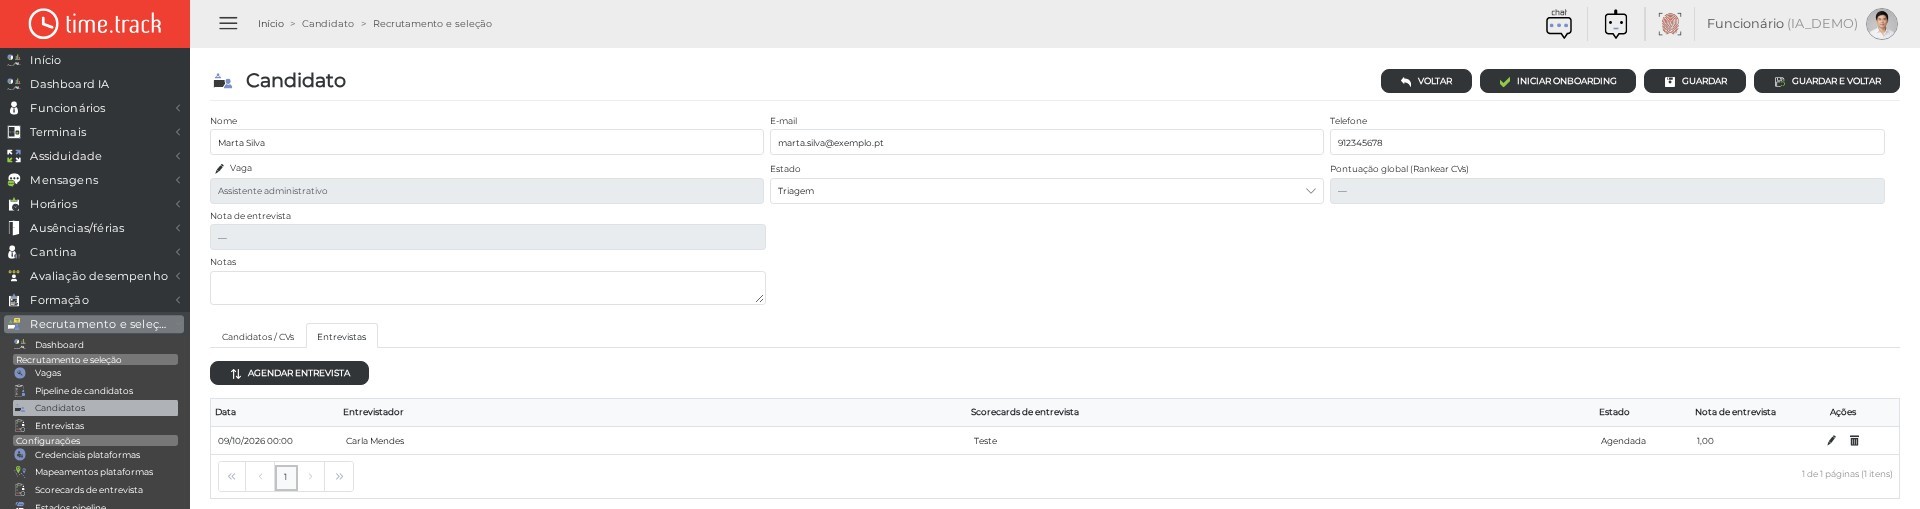This screenshot has width=1920, height=509.
Task: Open Candidatos in sidebar submenu
Action: (x=95, y=408)
